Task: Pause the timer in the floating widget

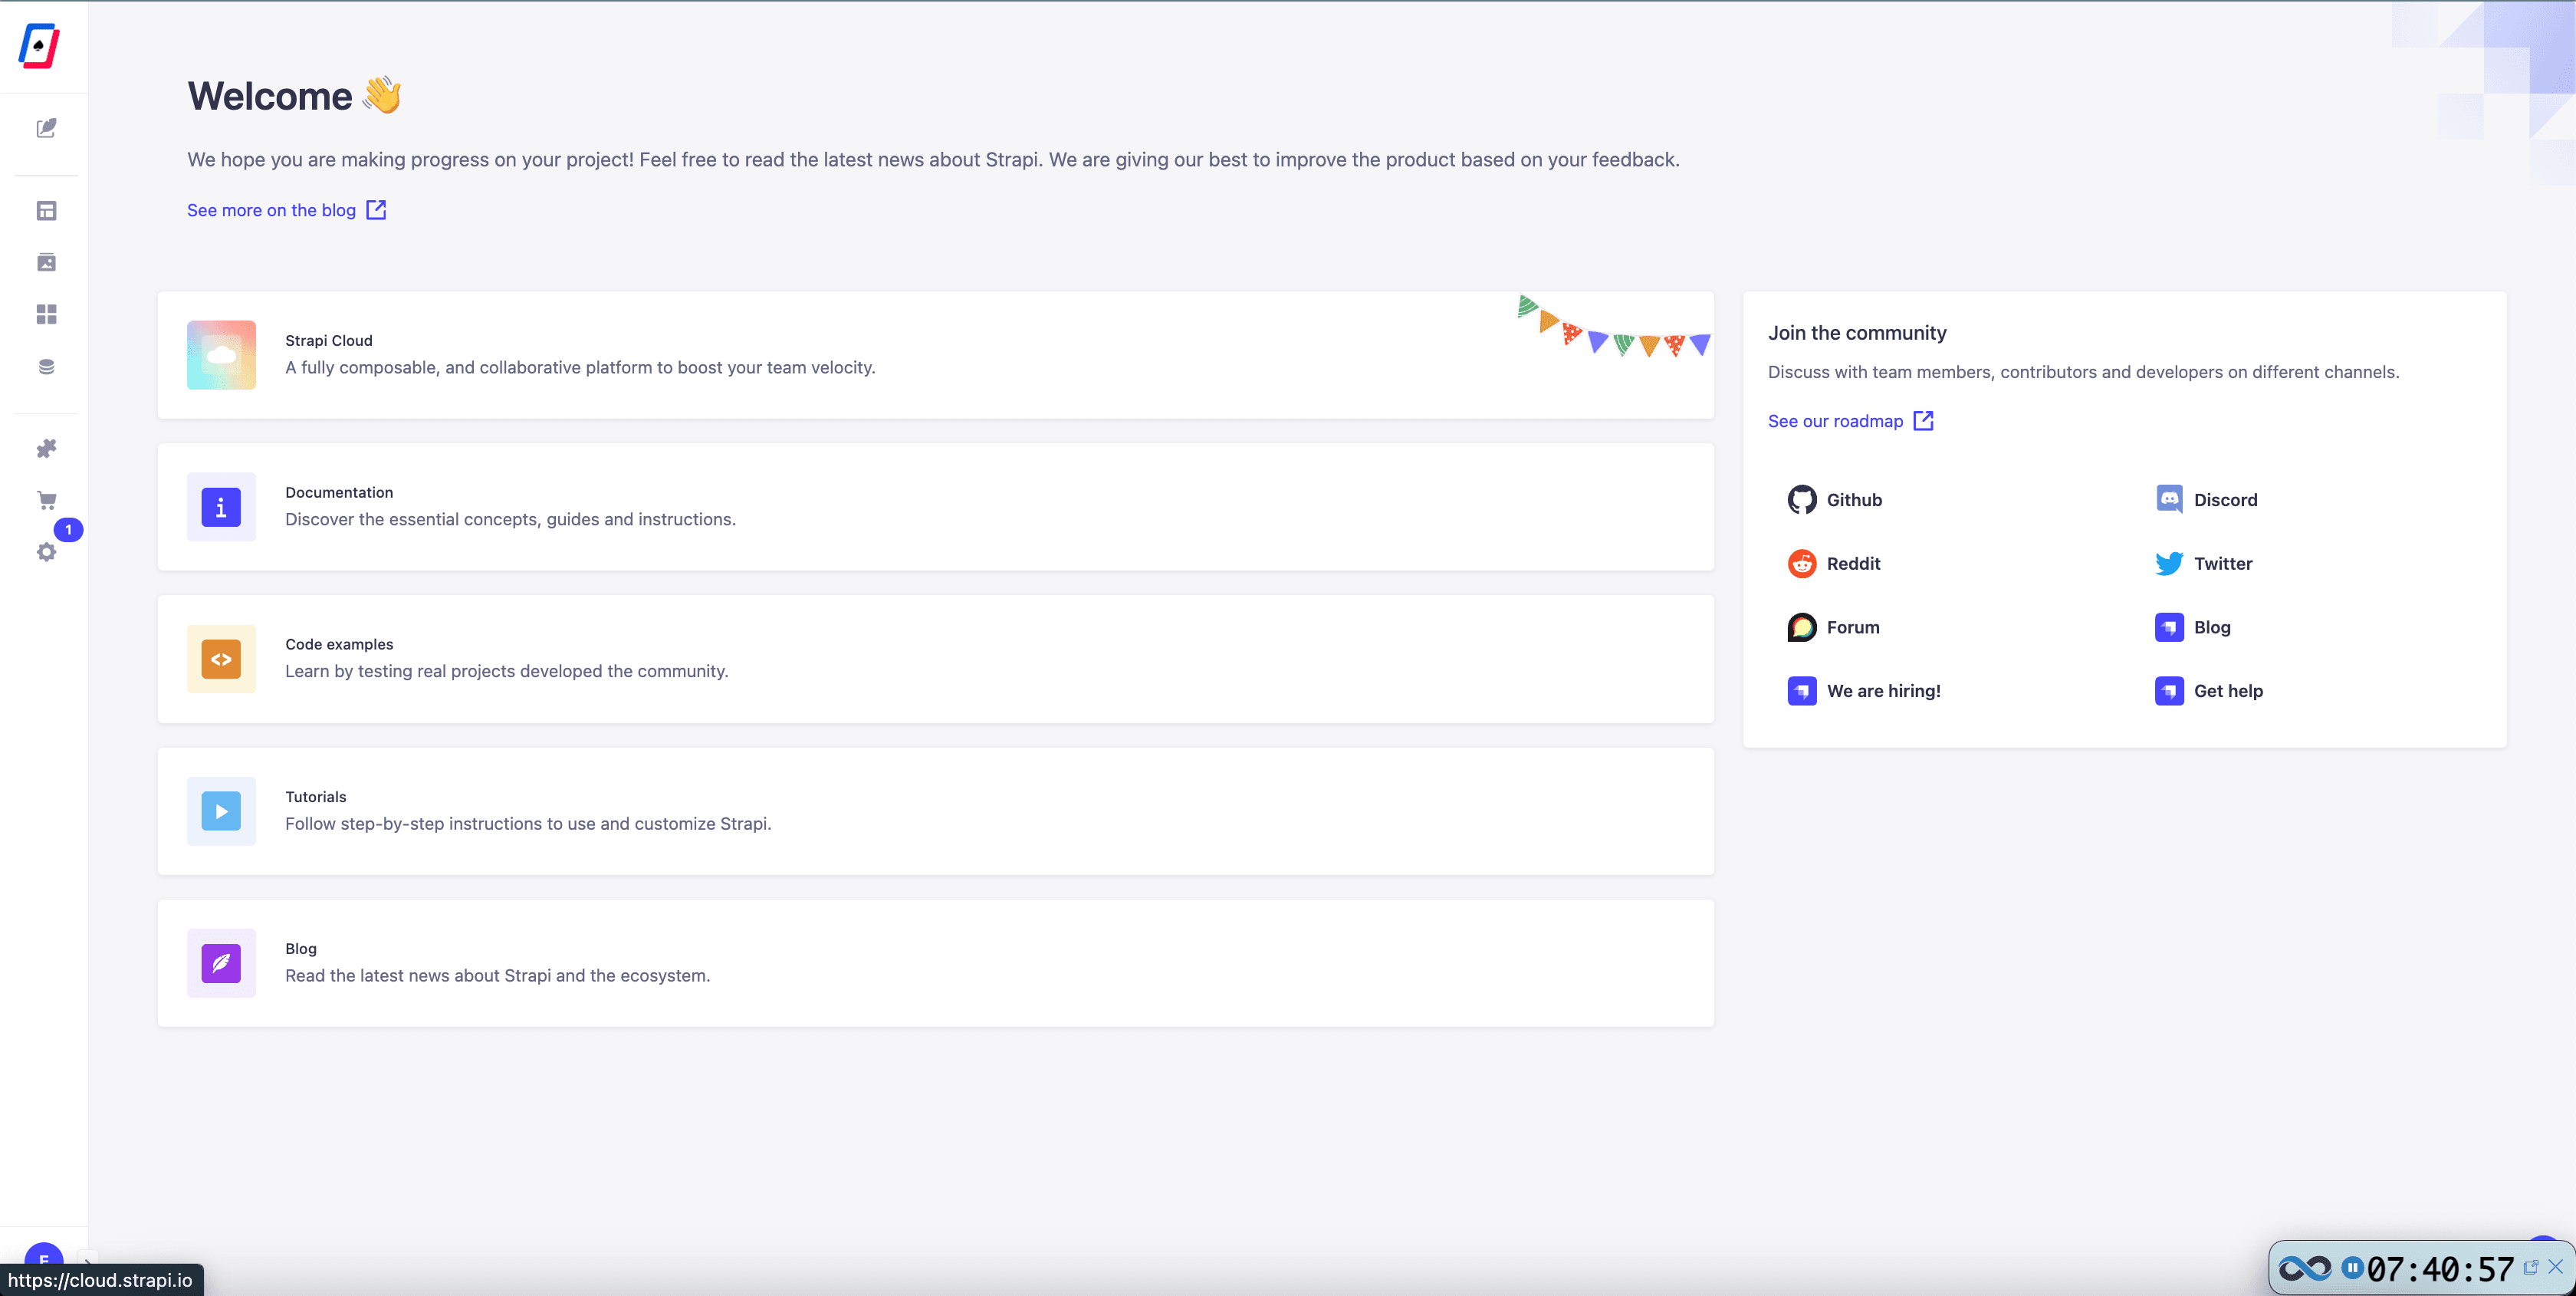Action: point(2352,1268)
